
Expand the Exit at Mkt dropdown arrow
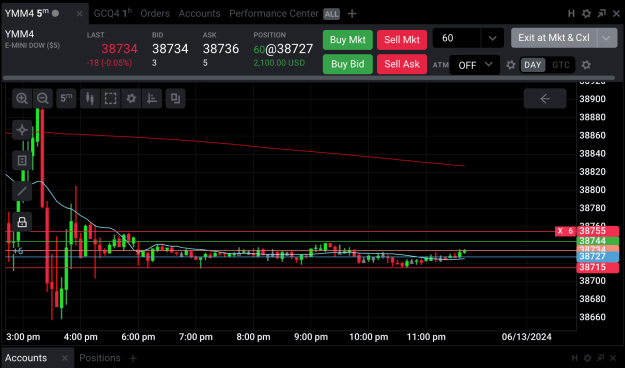[x=607, y=38]
